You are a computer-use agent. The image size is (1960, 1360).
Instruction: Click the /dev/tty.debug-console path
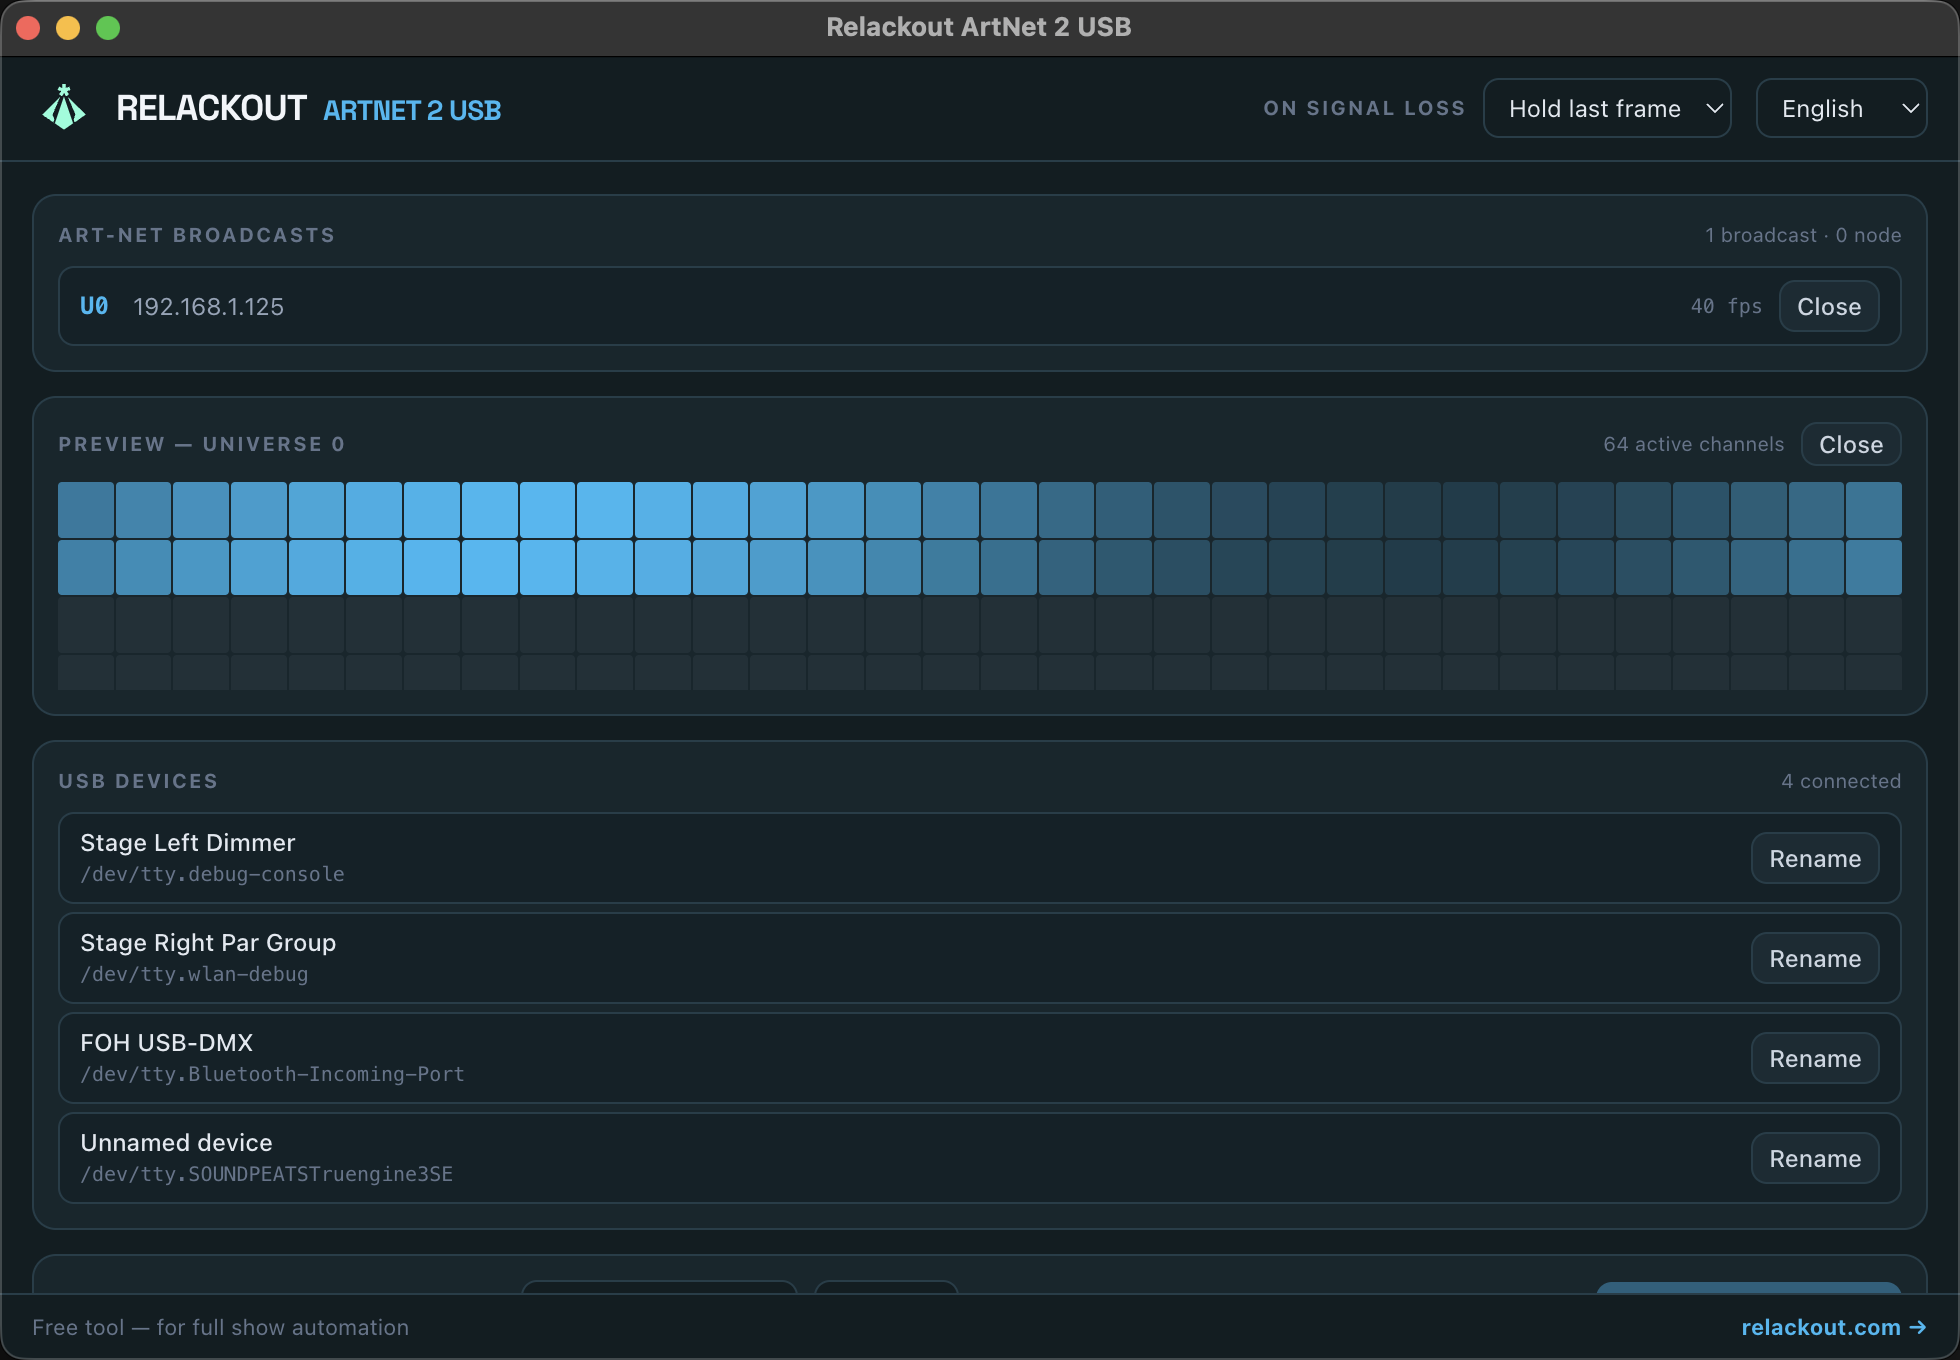tap(212, 874)
